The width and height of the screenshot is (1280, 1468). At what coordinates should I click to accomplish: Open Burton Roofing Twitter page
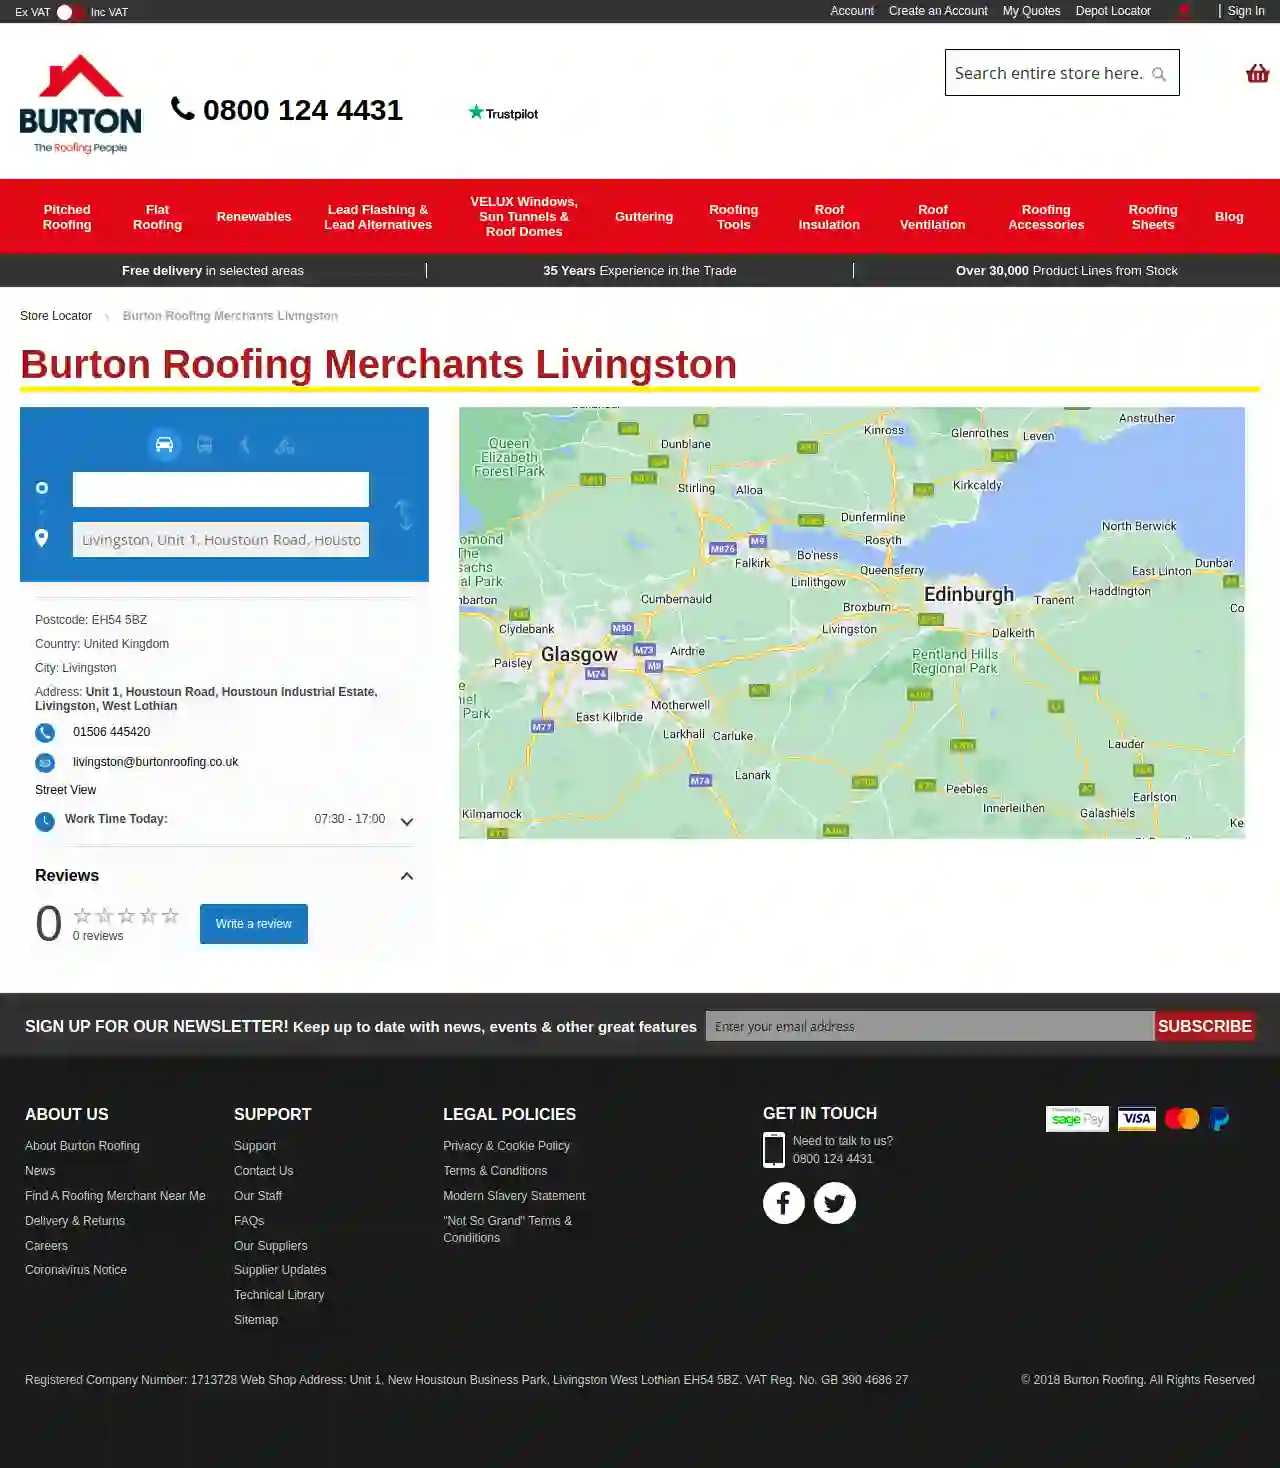coord(835,1202)
